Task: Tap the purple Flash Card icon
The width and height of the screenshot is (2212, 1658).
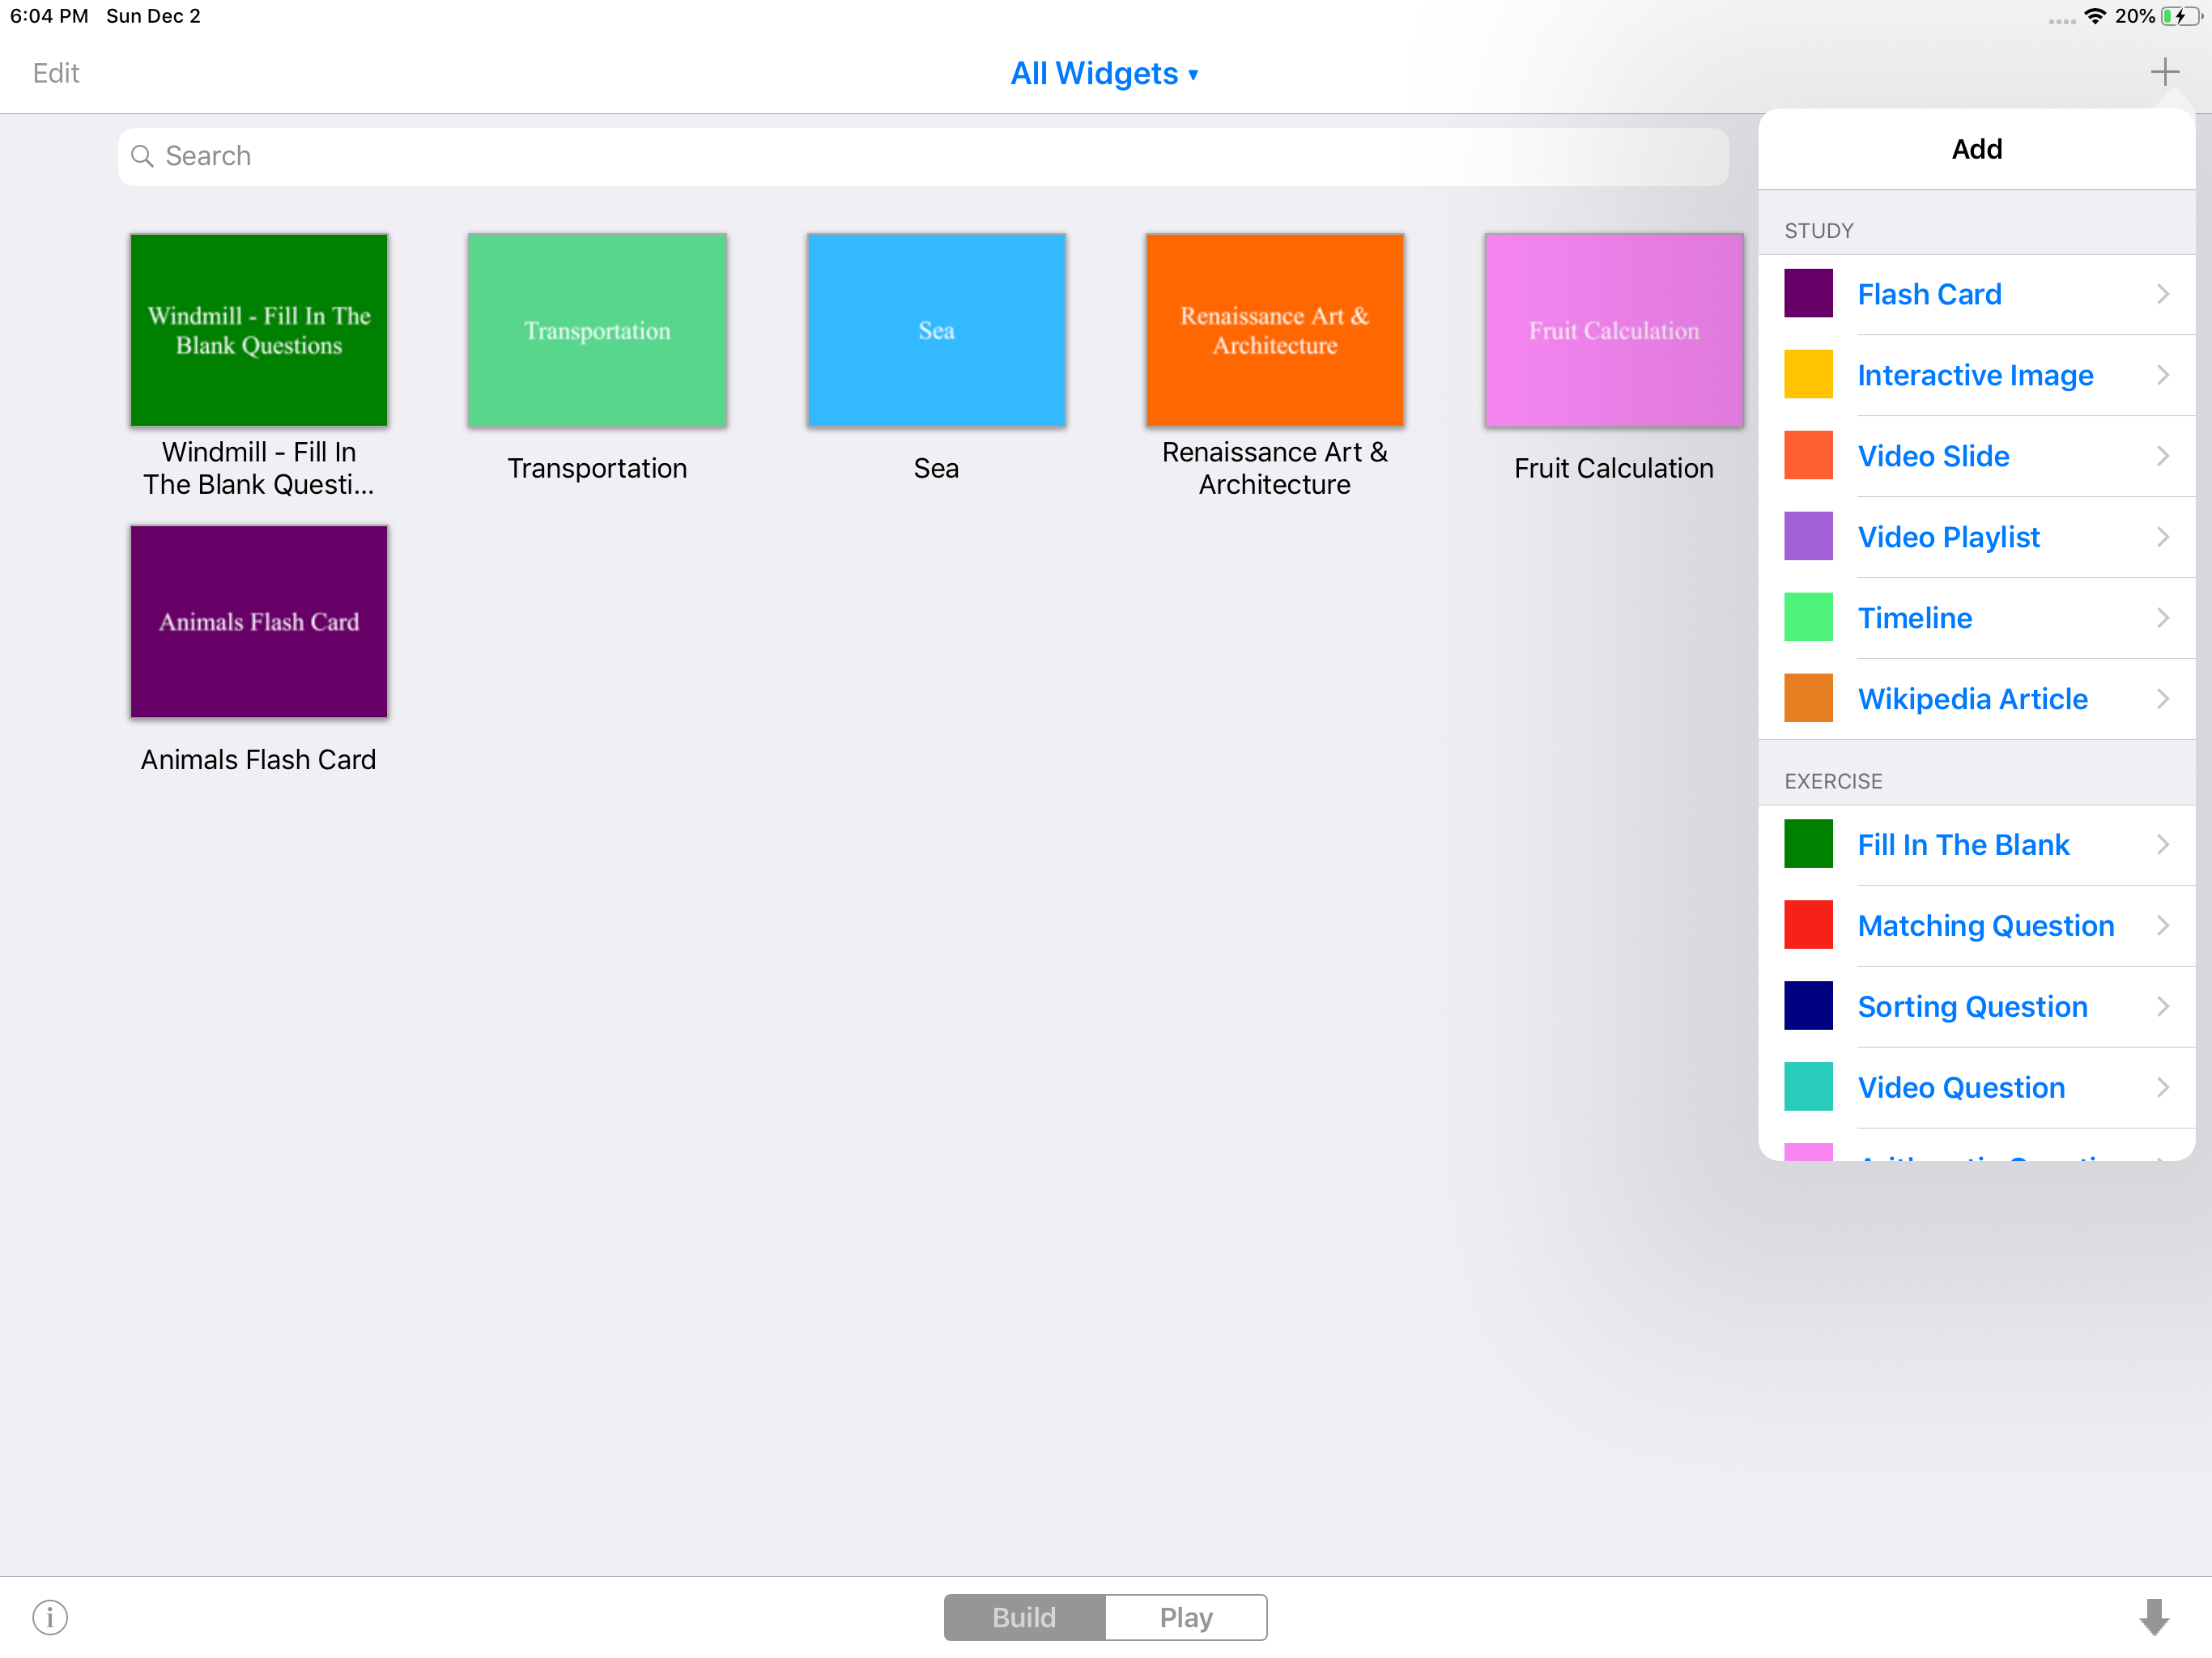Action: [x=1807, y=294]
